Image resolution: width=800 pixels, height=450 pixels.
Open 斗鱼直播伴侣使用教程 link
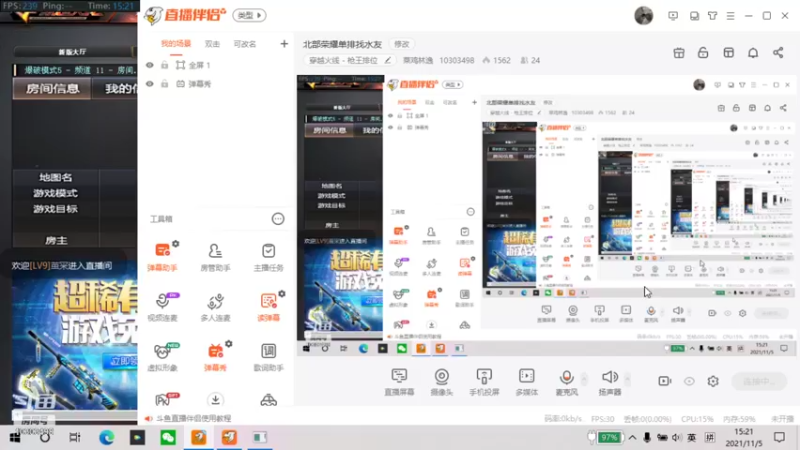(x=193, y=418)
